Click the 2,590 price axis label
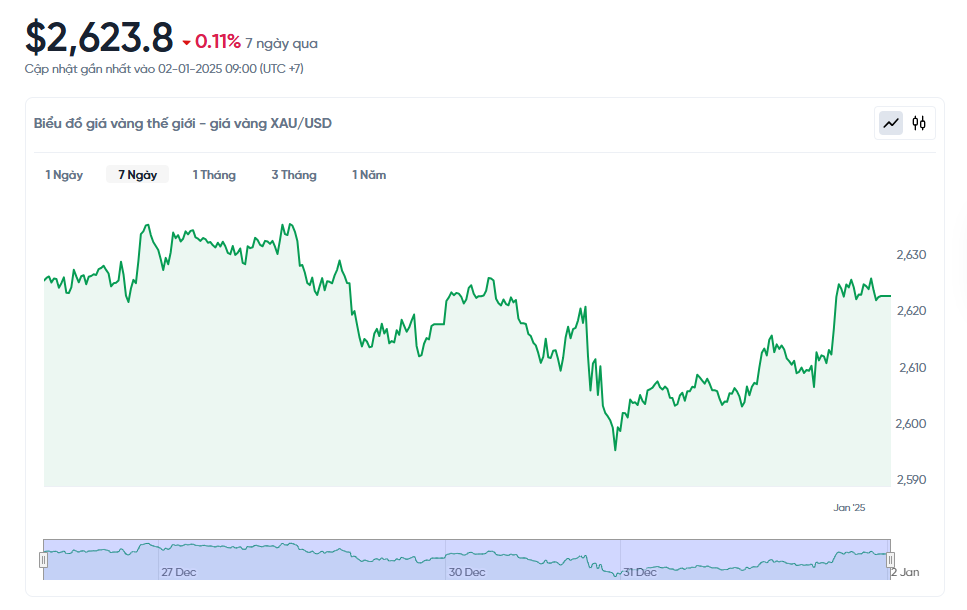This screenshot has width=967, height=610. pyautogui.click(x=911, y=480)
